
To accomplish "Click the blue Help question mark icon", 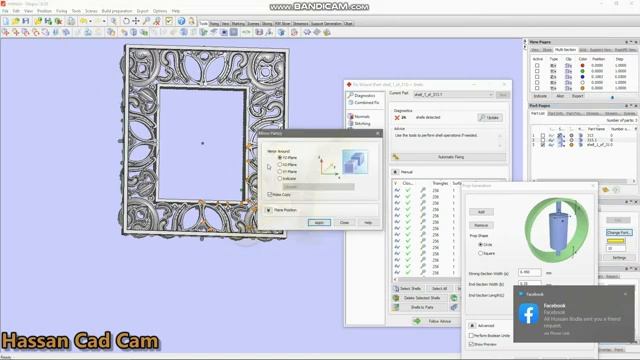I will (x=181, y=21).
